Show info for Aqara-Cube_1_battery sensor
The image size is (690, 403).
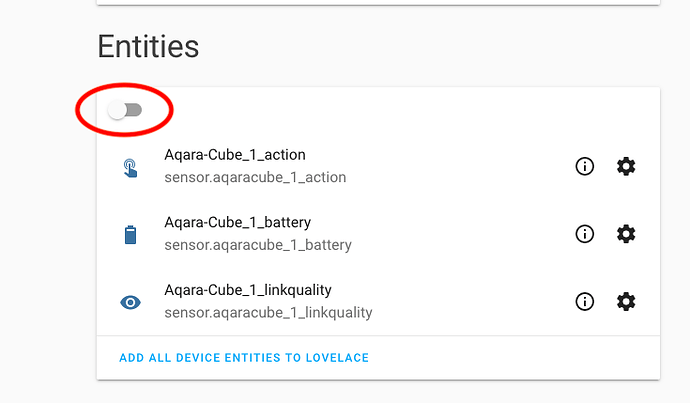coord(585,234)
